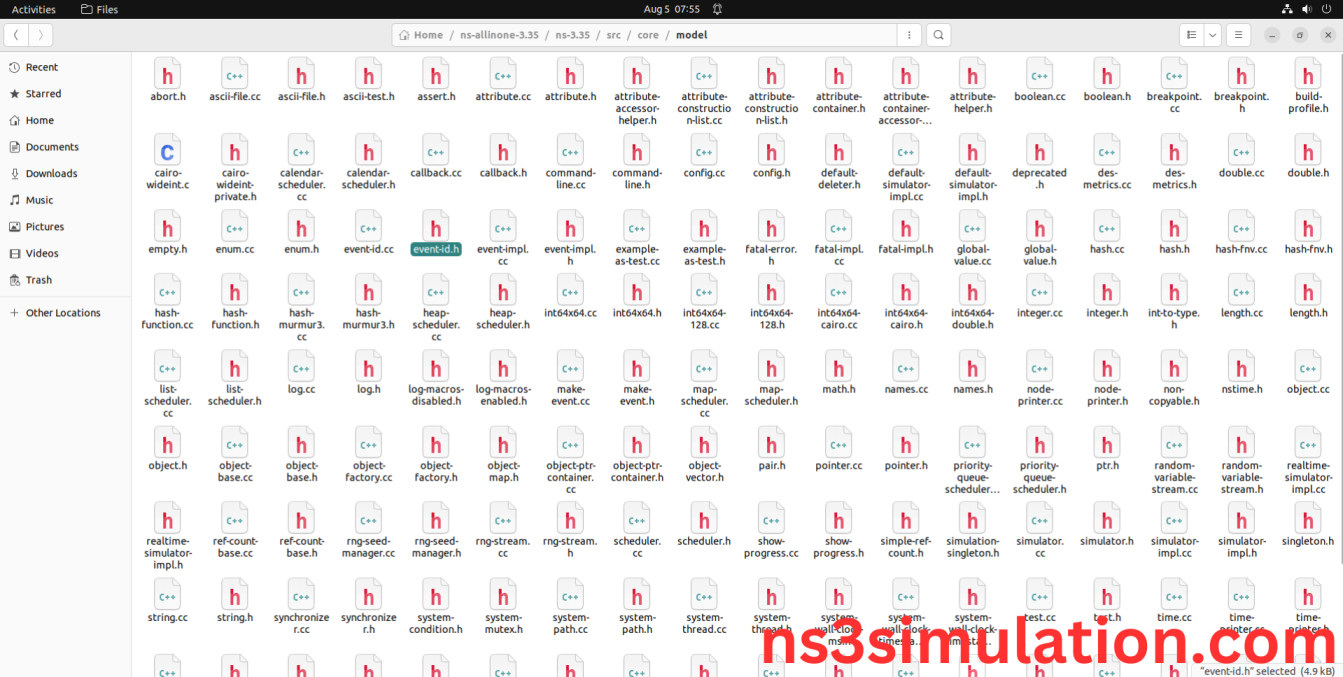The width and height of the screenshot is (1343, 677).
Task: Open the cairo-wideint.c file icon
Action: pyautogui.click(x=167, y=152)
